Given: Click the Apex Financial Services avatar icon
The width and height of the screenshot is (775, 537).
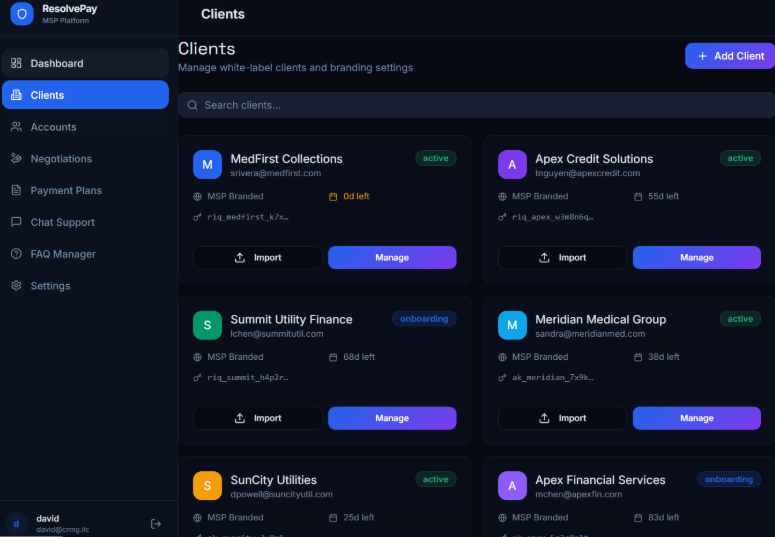Looking at the screenshot, I should (x=512, y=486).
